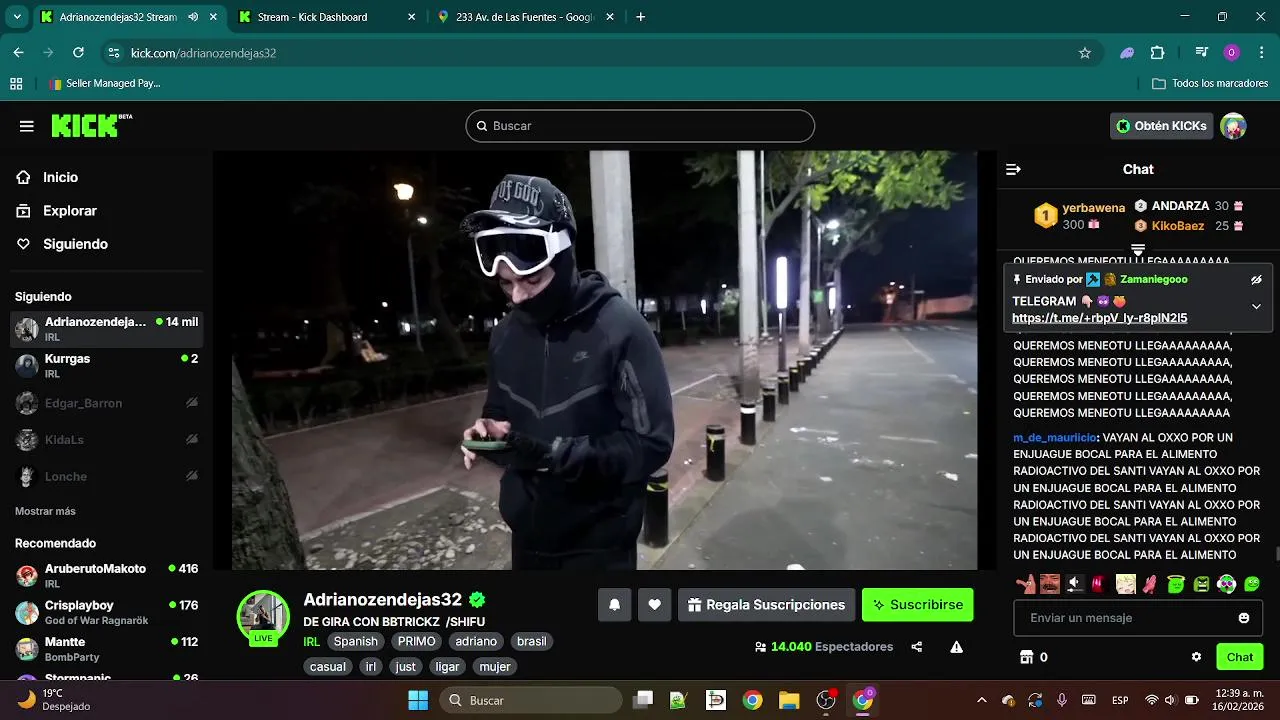Viewport: 1280px width, 720px height.
Task: Open Siguiendo from the sidebar
Action: [75, 244]
